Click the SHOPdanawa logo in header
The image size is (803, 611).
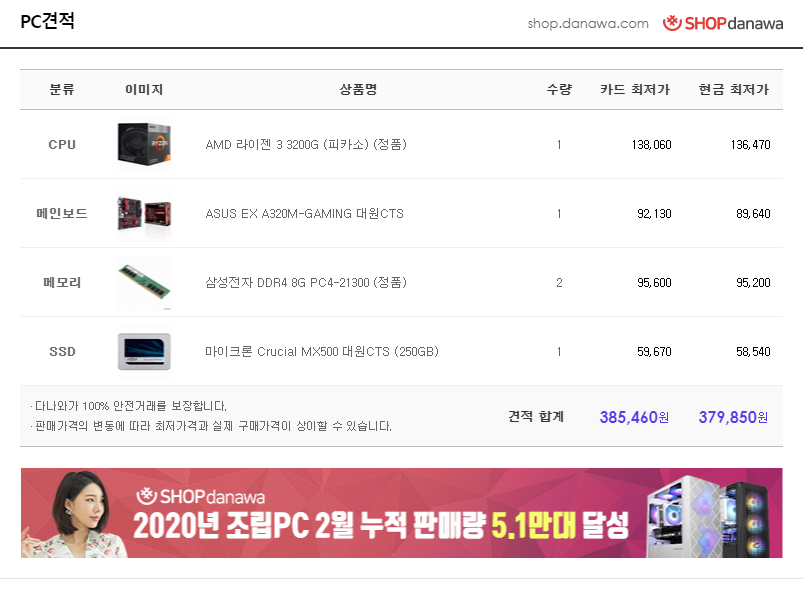coord(723,23)
